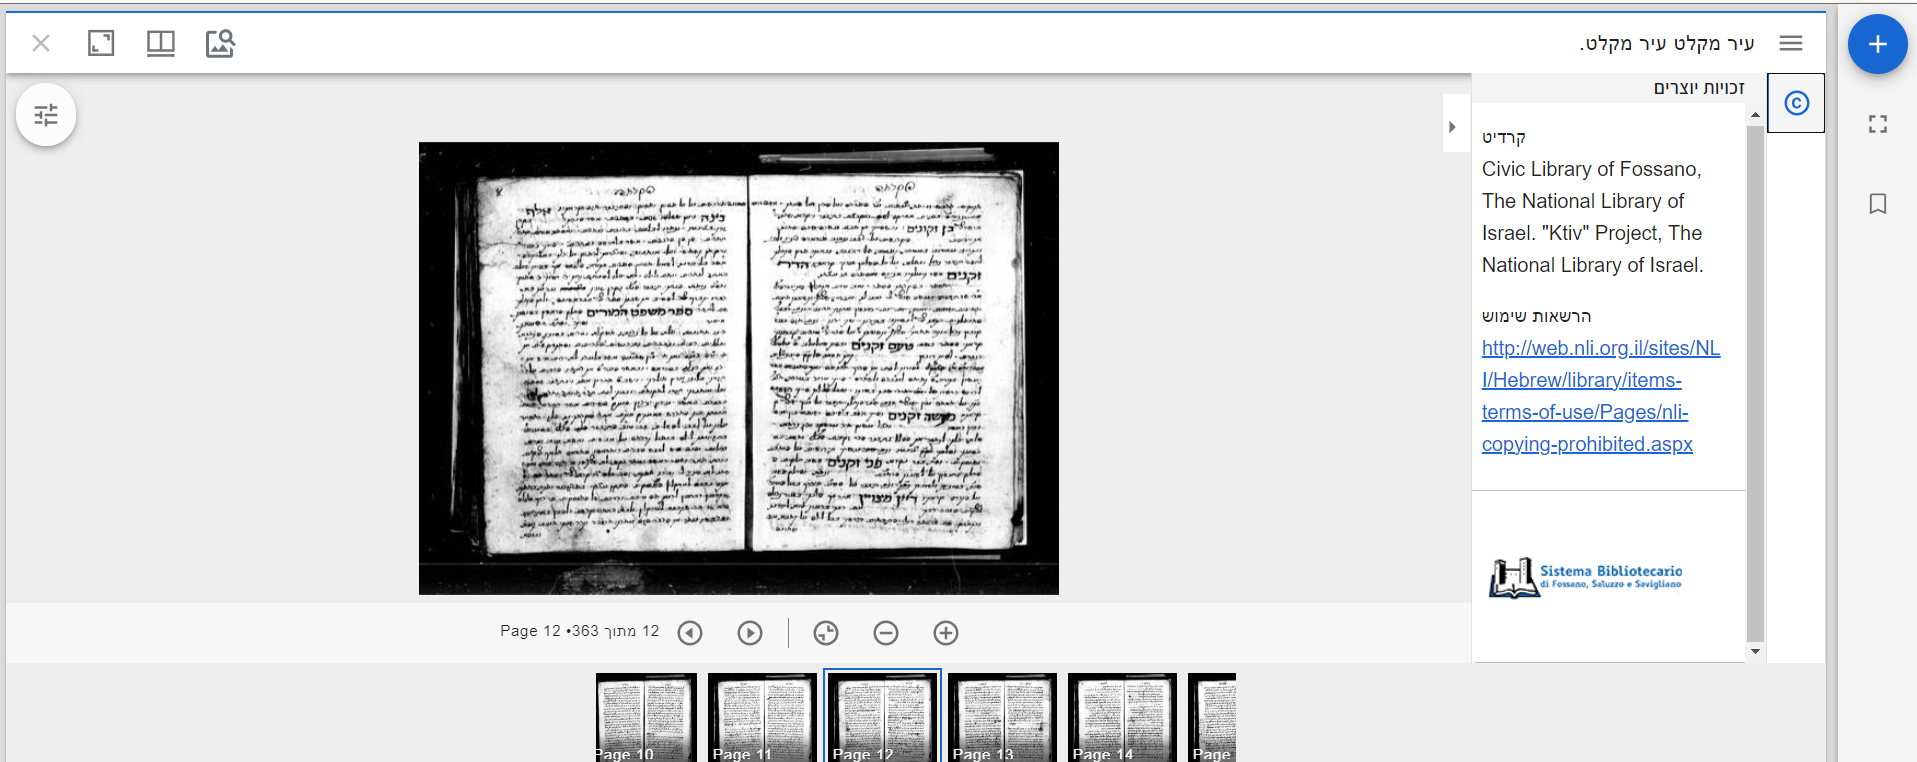Go to next page arrow

pyautogui.click(x=750, y=633)
